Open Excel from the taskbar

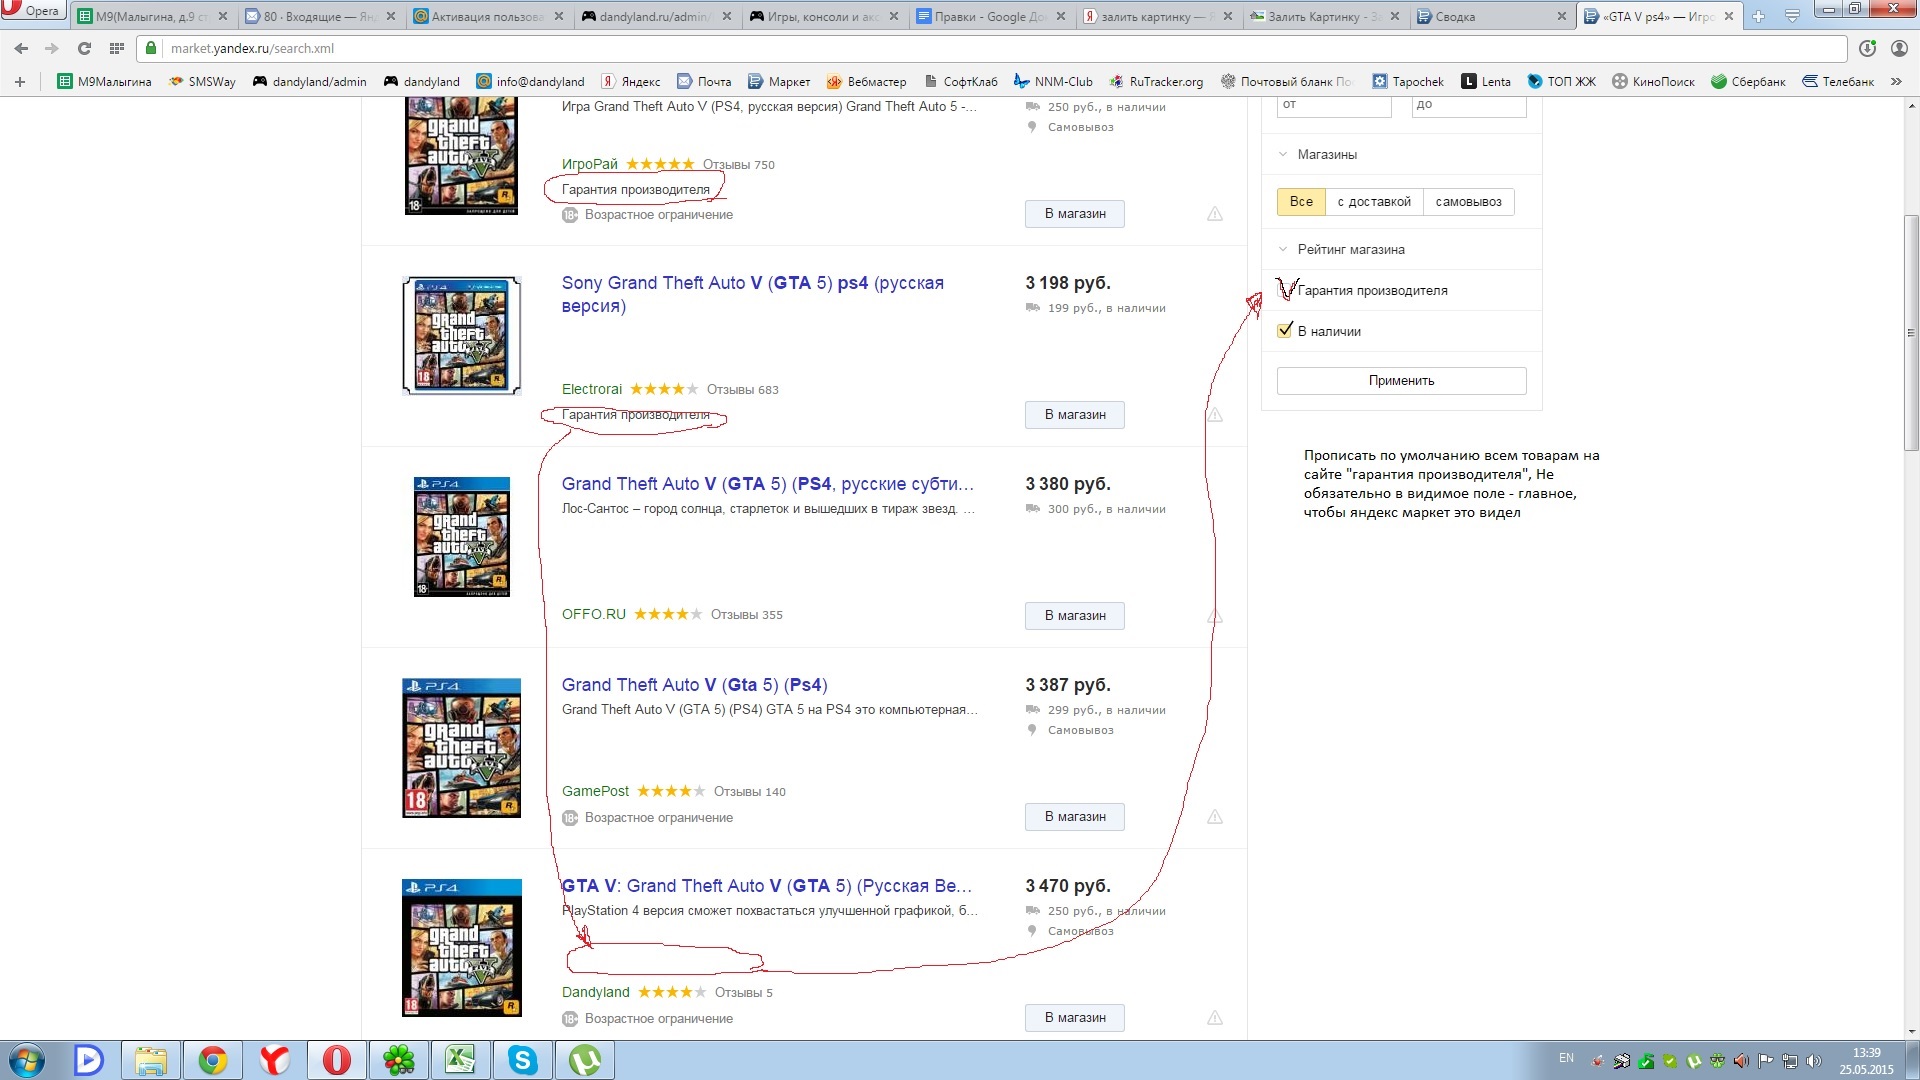coord(461,1060)
